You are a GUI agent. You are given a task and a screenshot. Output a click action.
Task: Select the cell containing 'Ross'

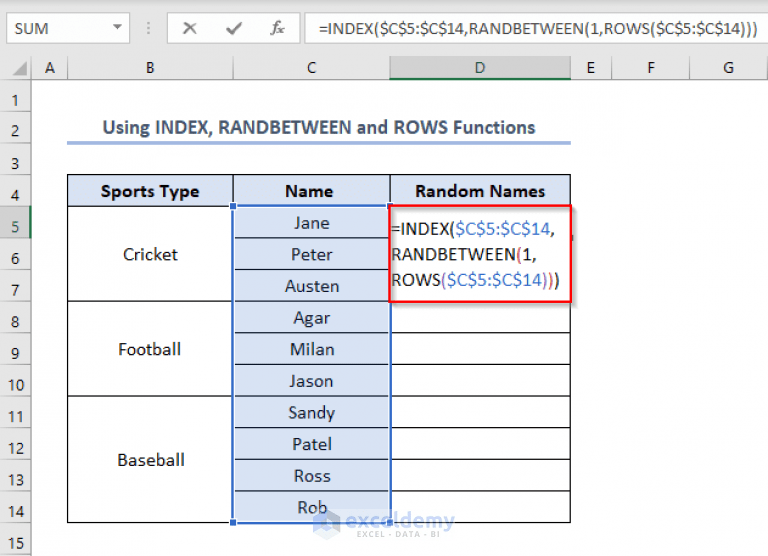point(312,475)
